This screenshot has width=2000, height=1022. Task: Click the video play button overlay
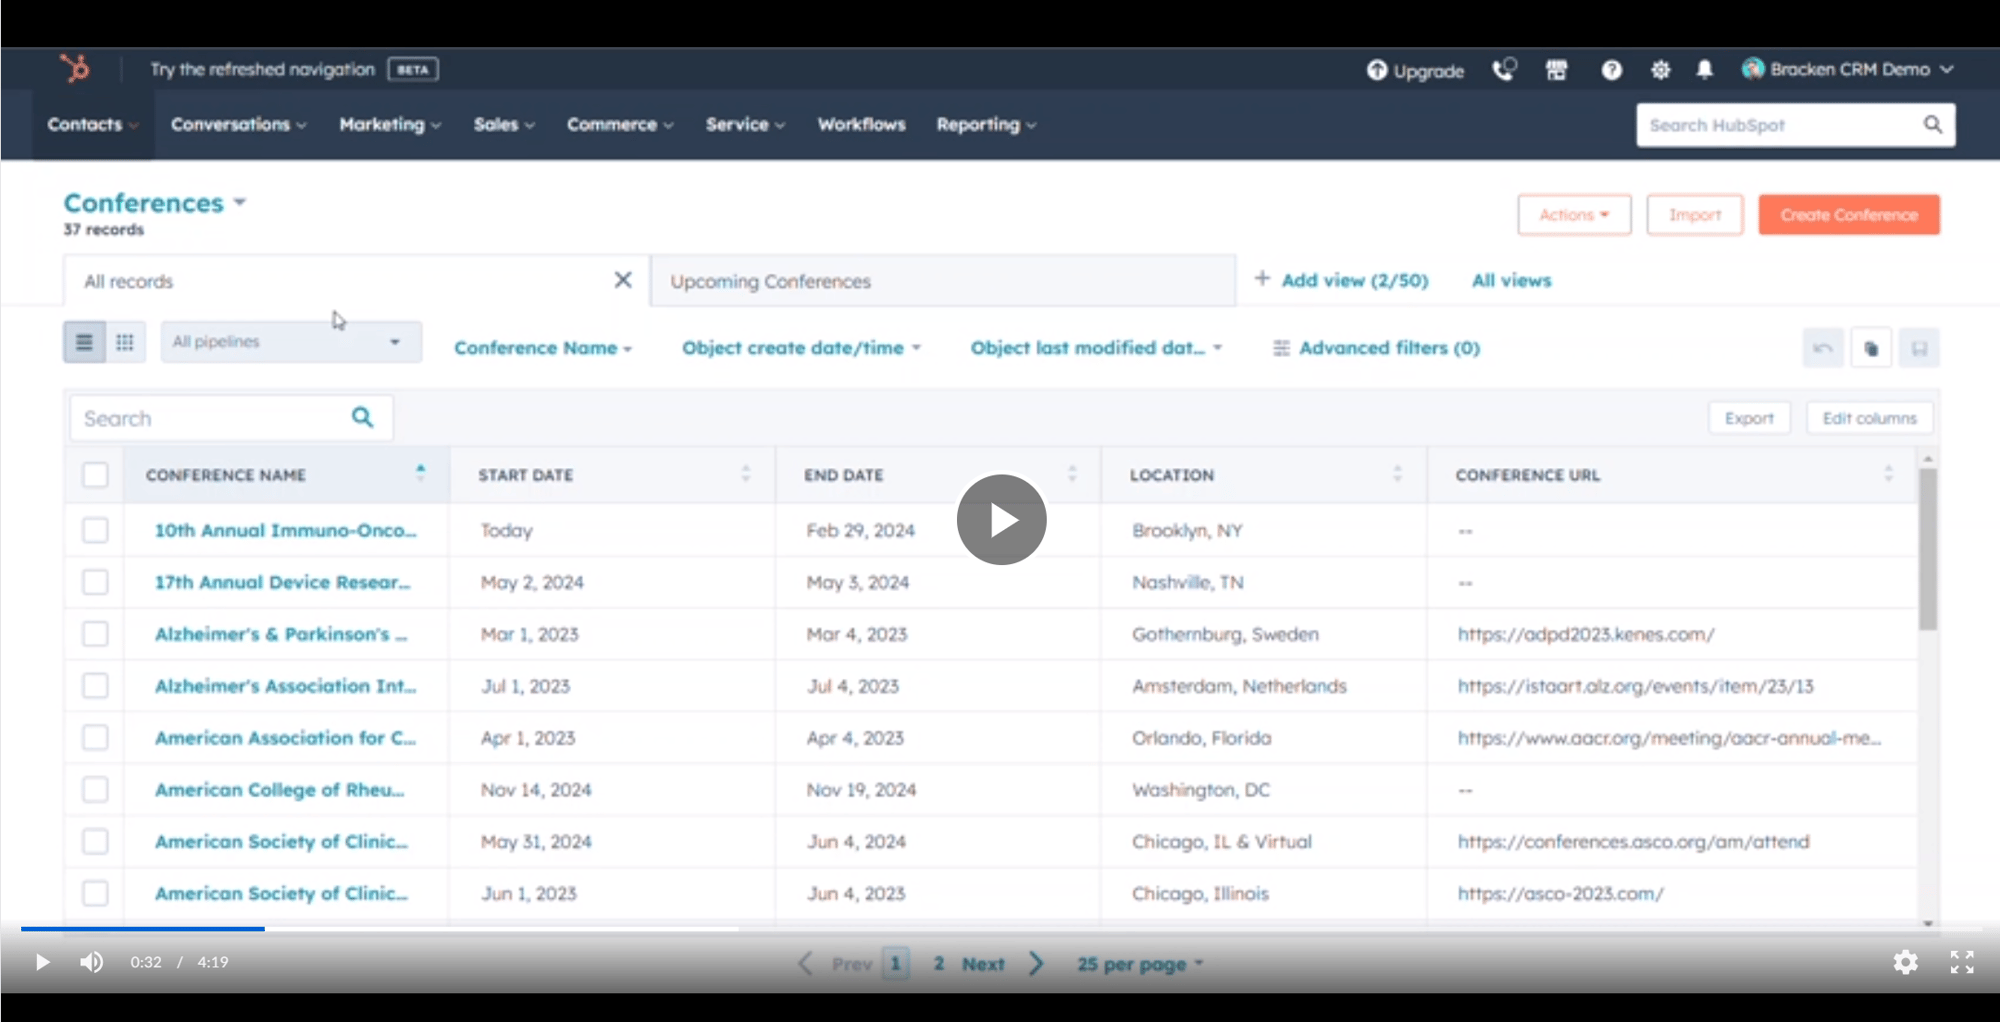coord(1001,519)
